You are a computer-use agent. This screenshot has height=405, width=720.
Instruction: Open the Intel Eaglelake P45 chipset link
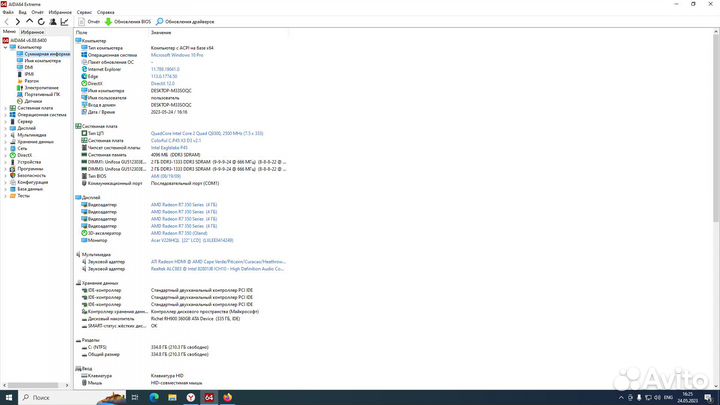(169, 148)
